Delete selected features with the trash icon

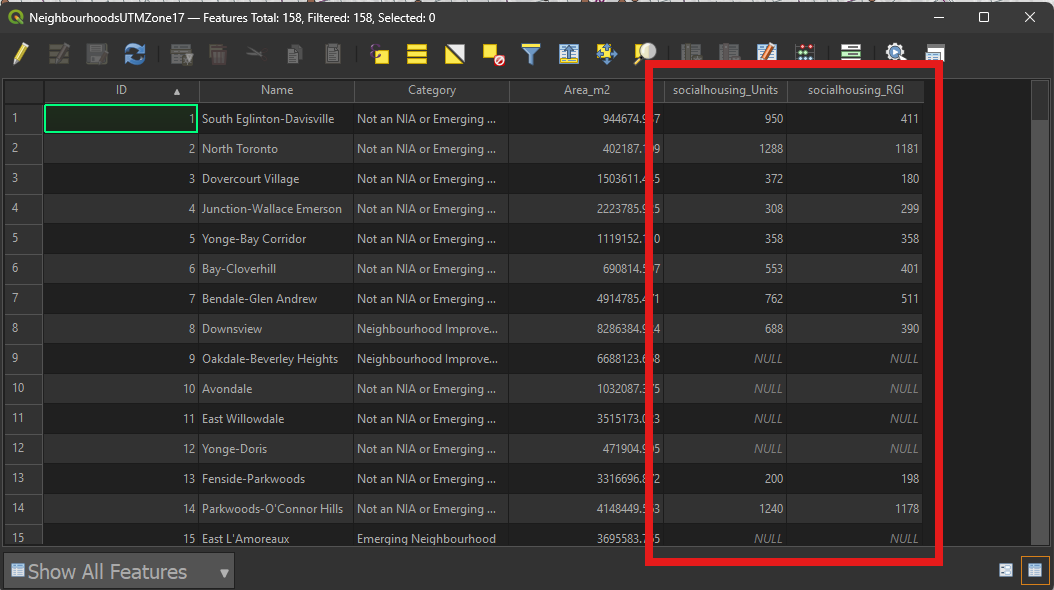tap(218, 54)
